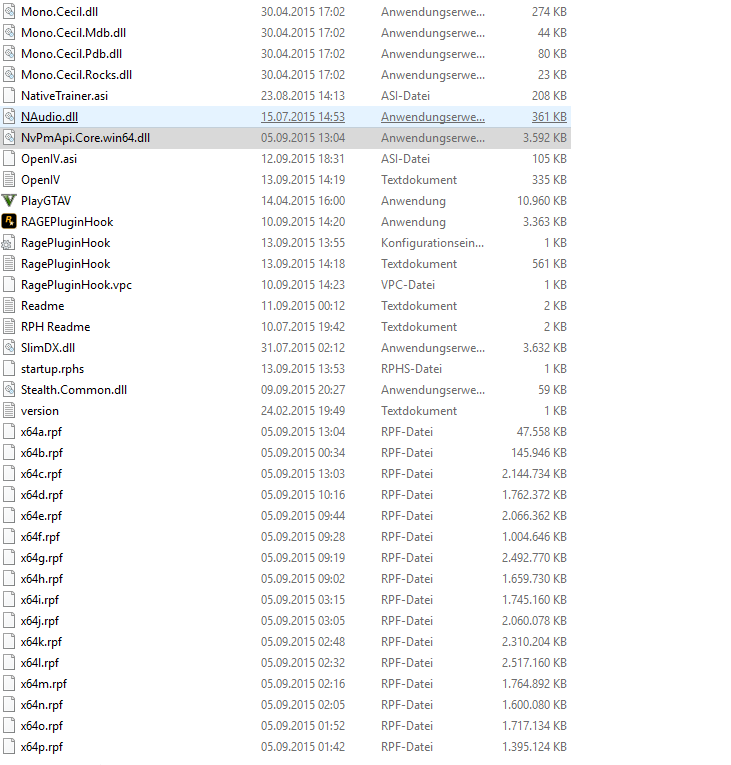Screen dimensions: 731x765
Task: Select the OpenIV text document name
Action: [x=41, y=180]
